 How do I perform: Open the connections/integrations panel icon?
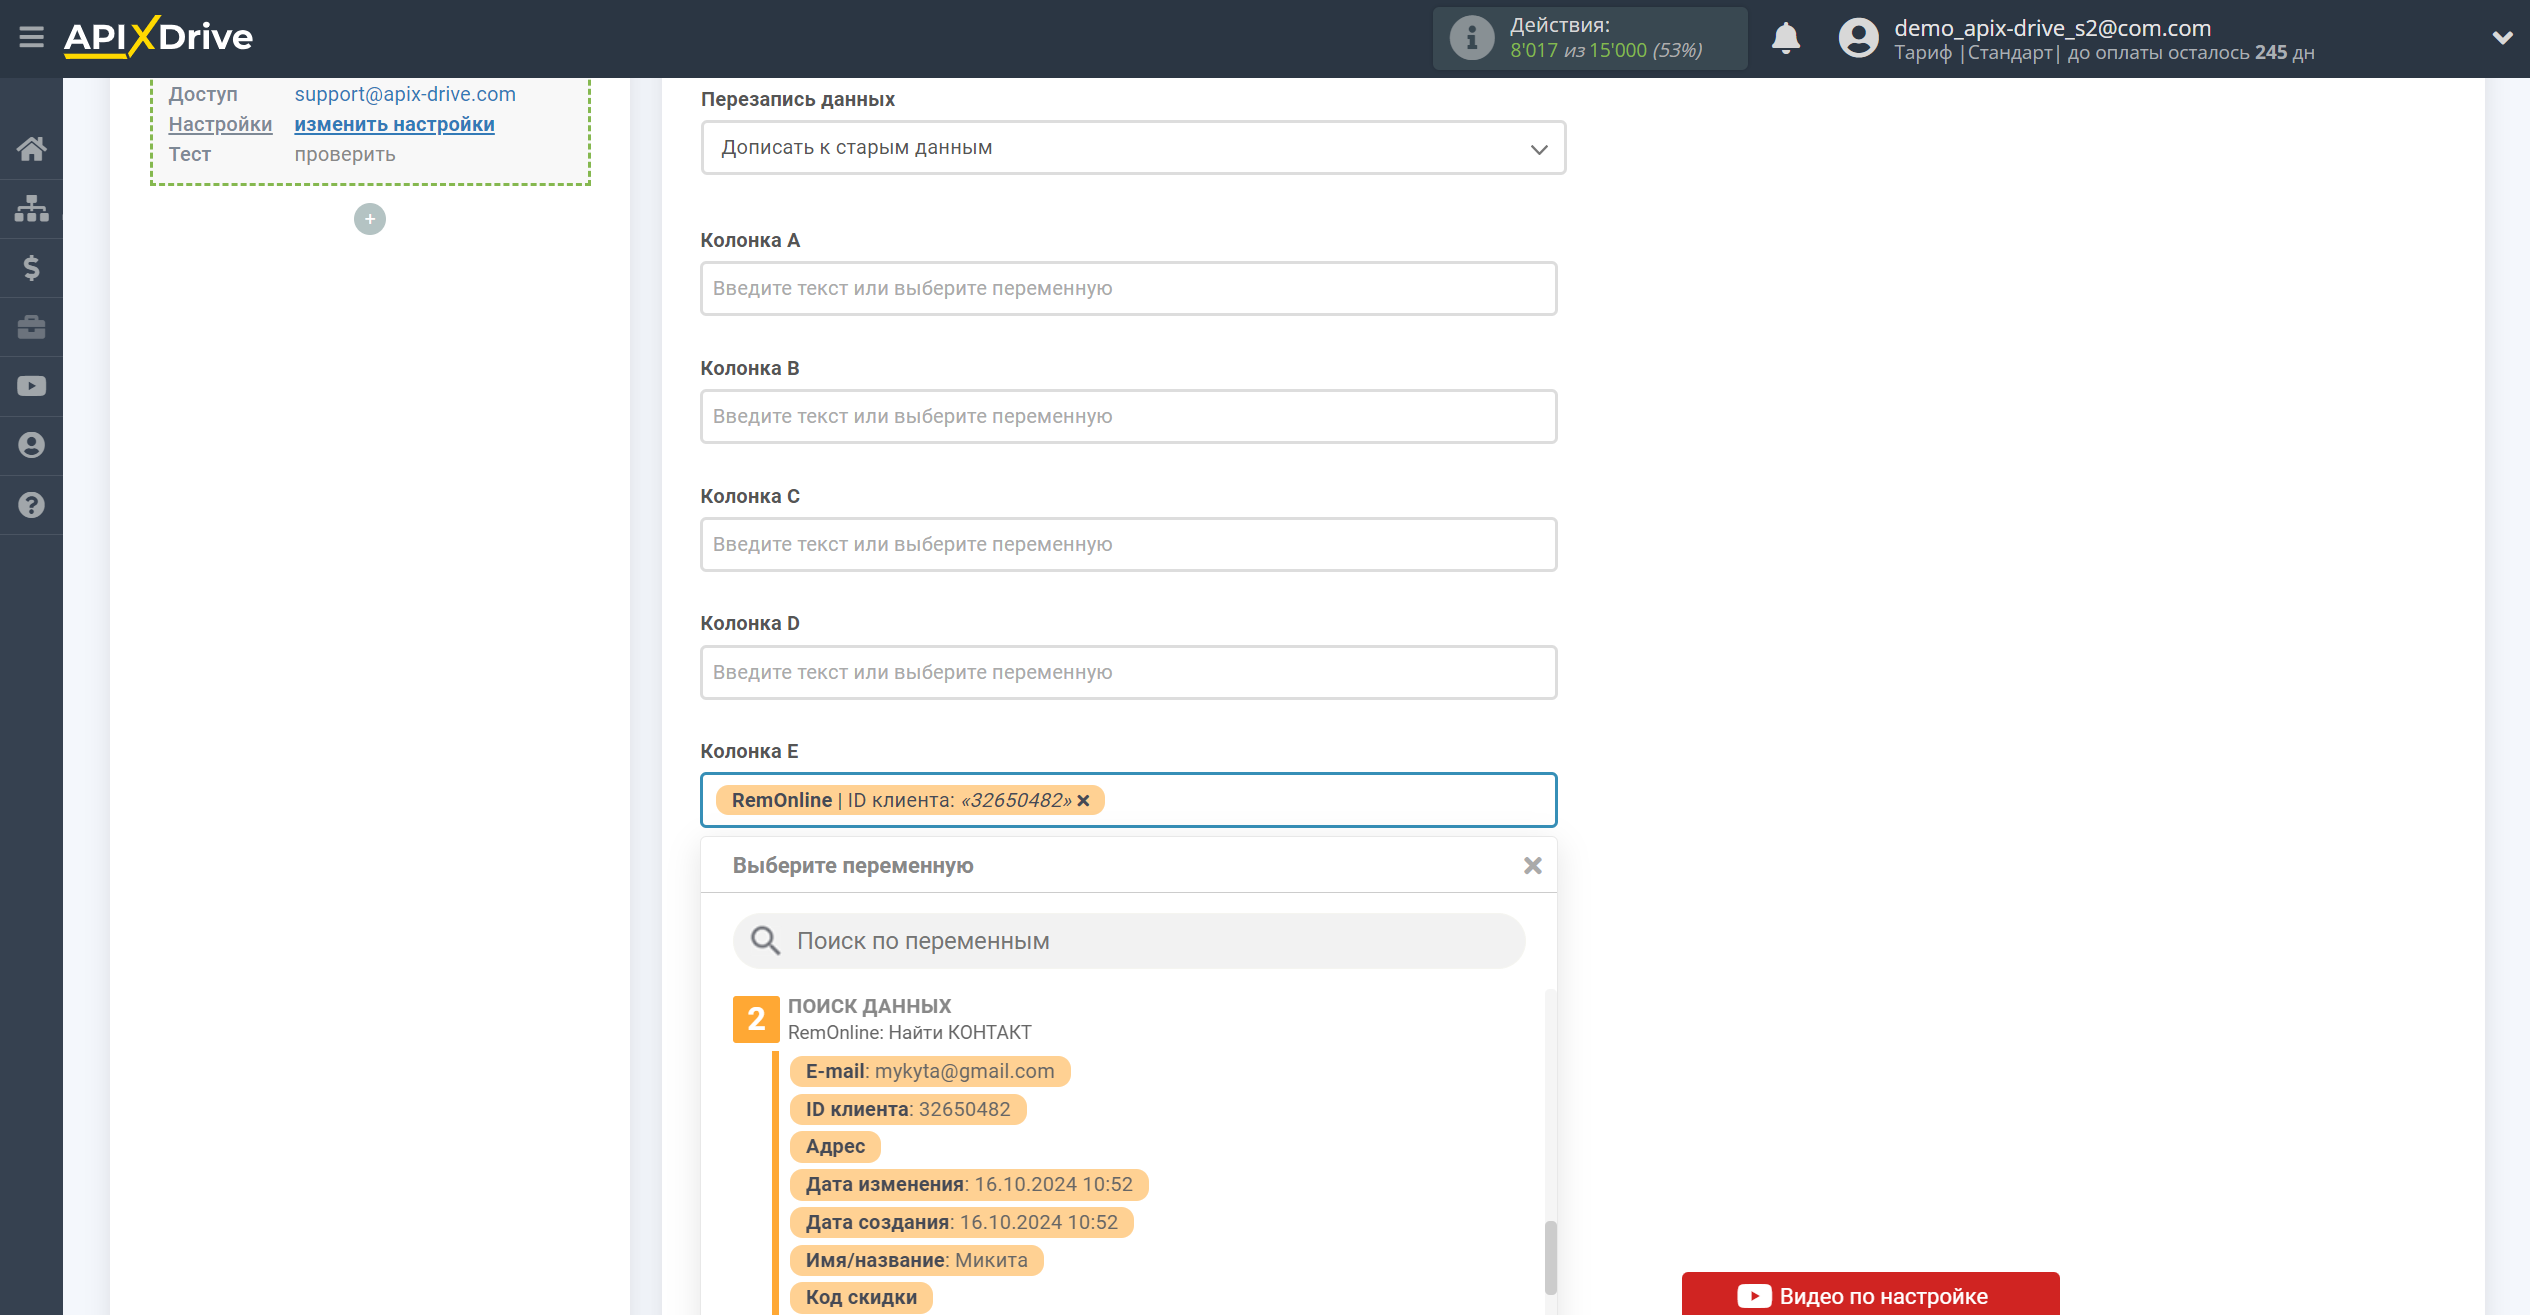point(32,207)
